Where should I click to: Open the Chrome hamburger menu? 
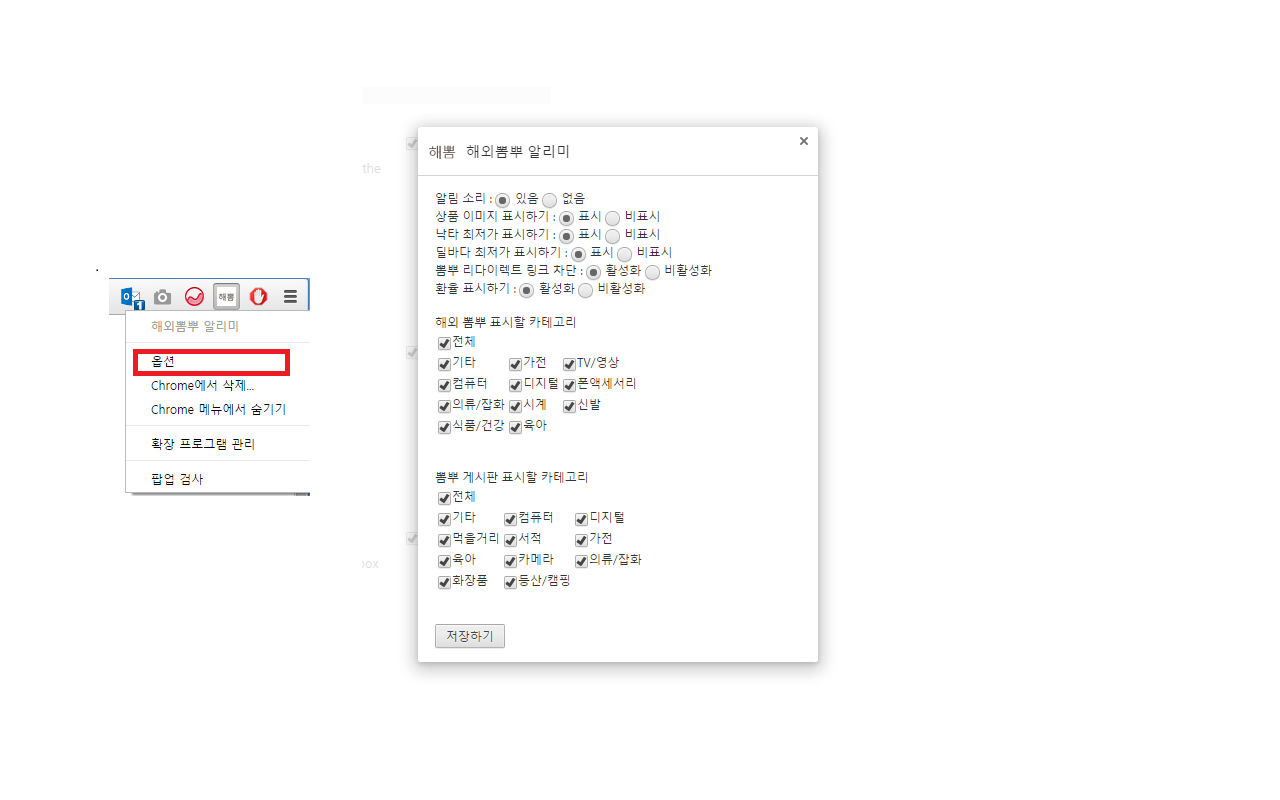pyautogui.click(x=290, y=297)
